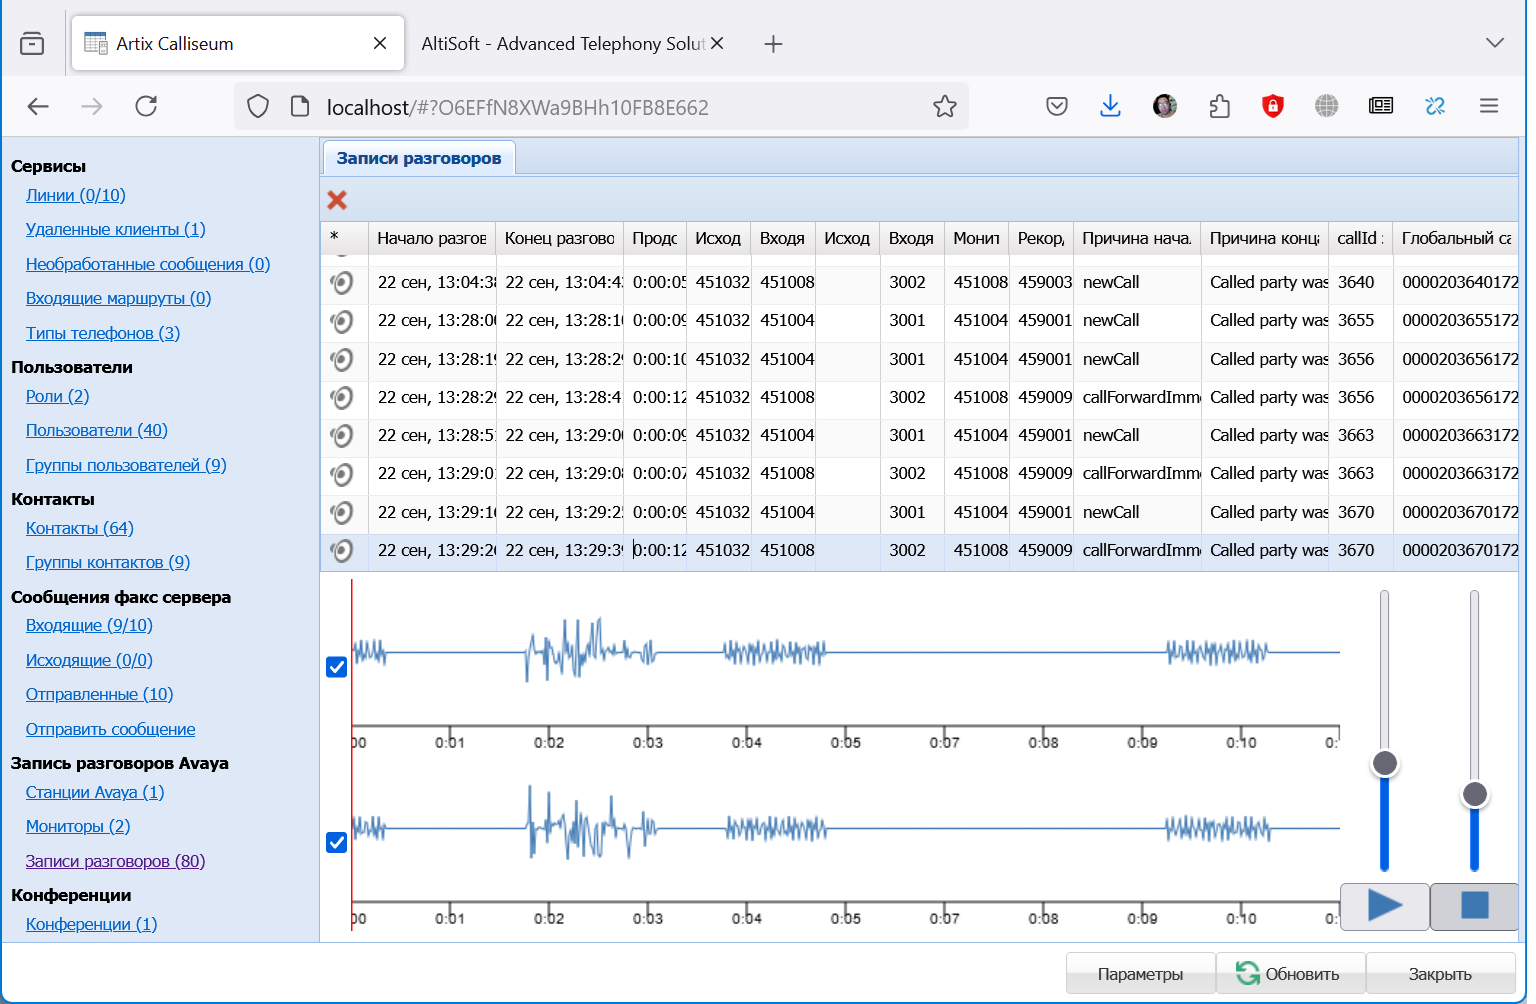Click speaker icon for callId 3655 row
This screenshot has width=1536, height=1004.
coord(342,321)
